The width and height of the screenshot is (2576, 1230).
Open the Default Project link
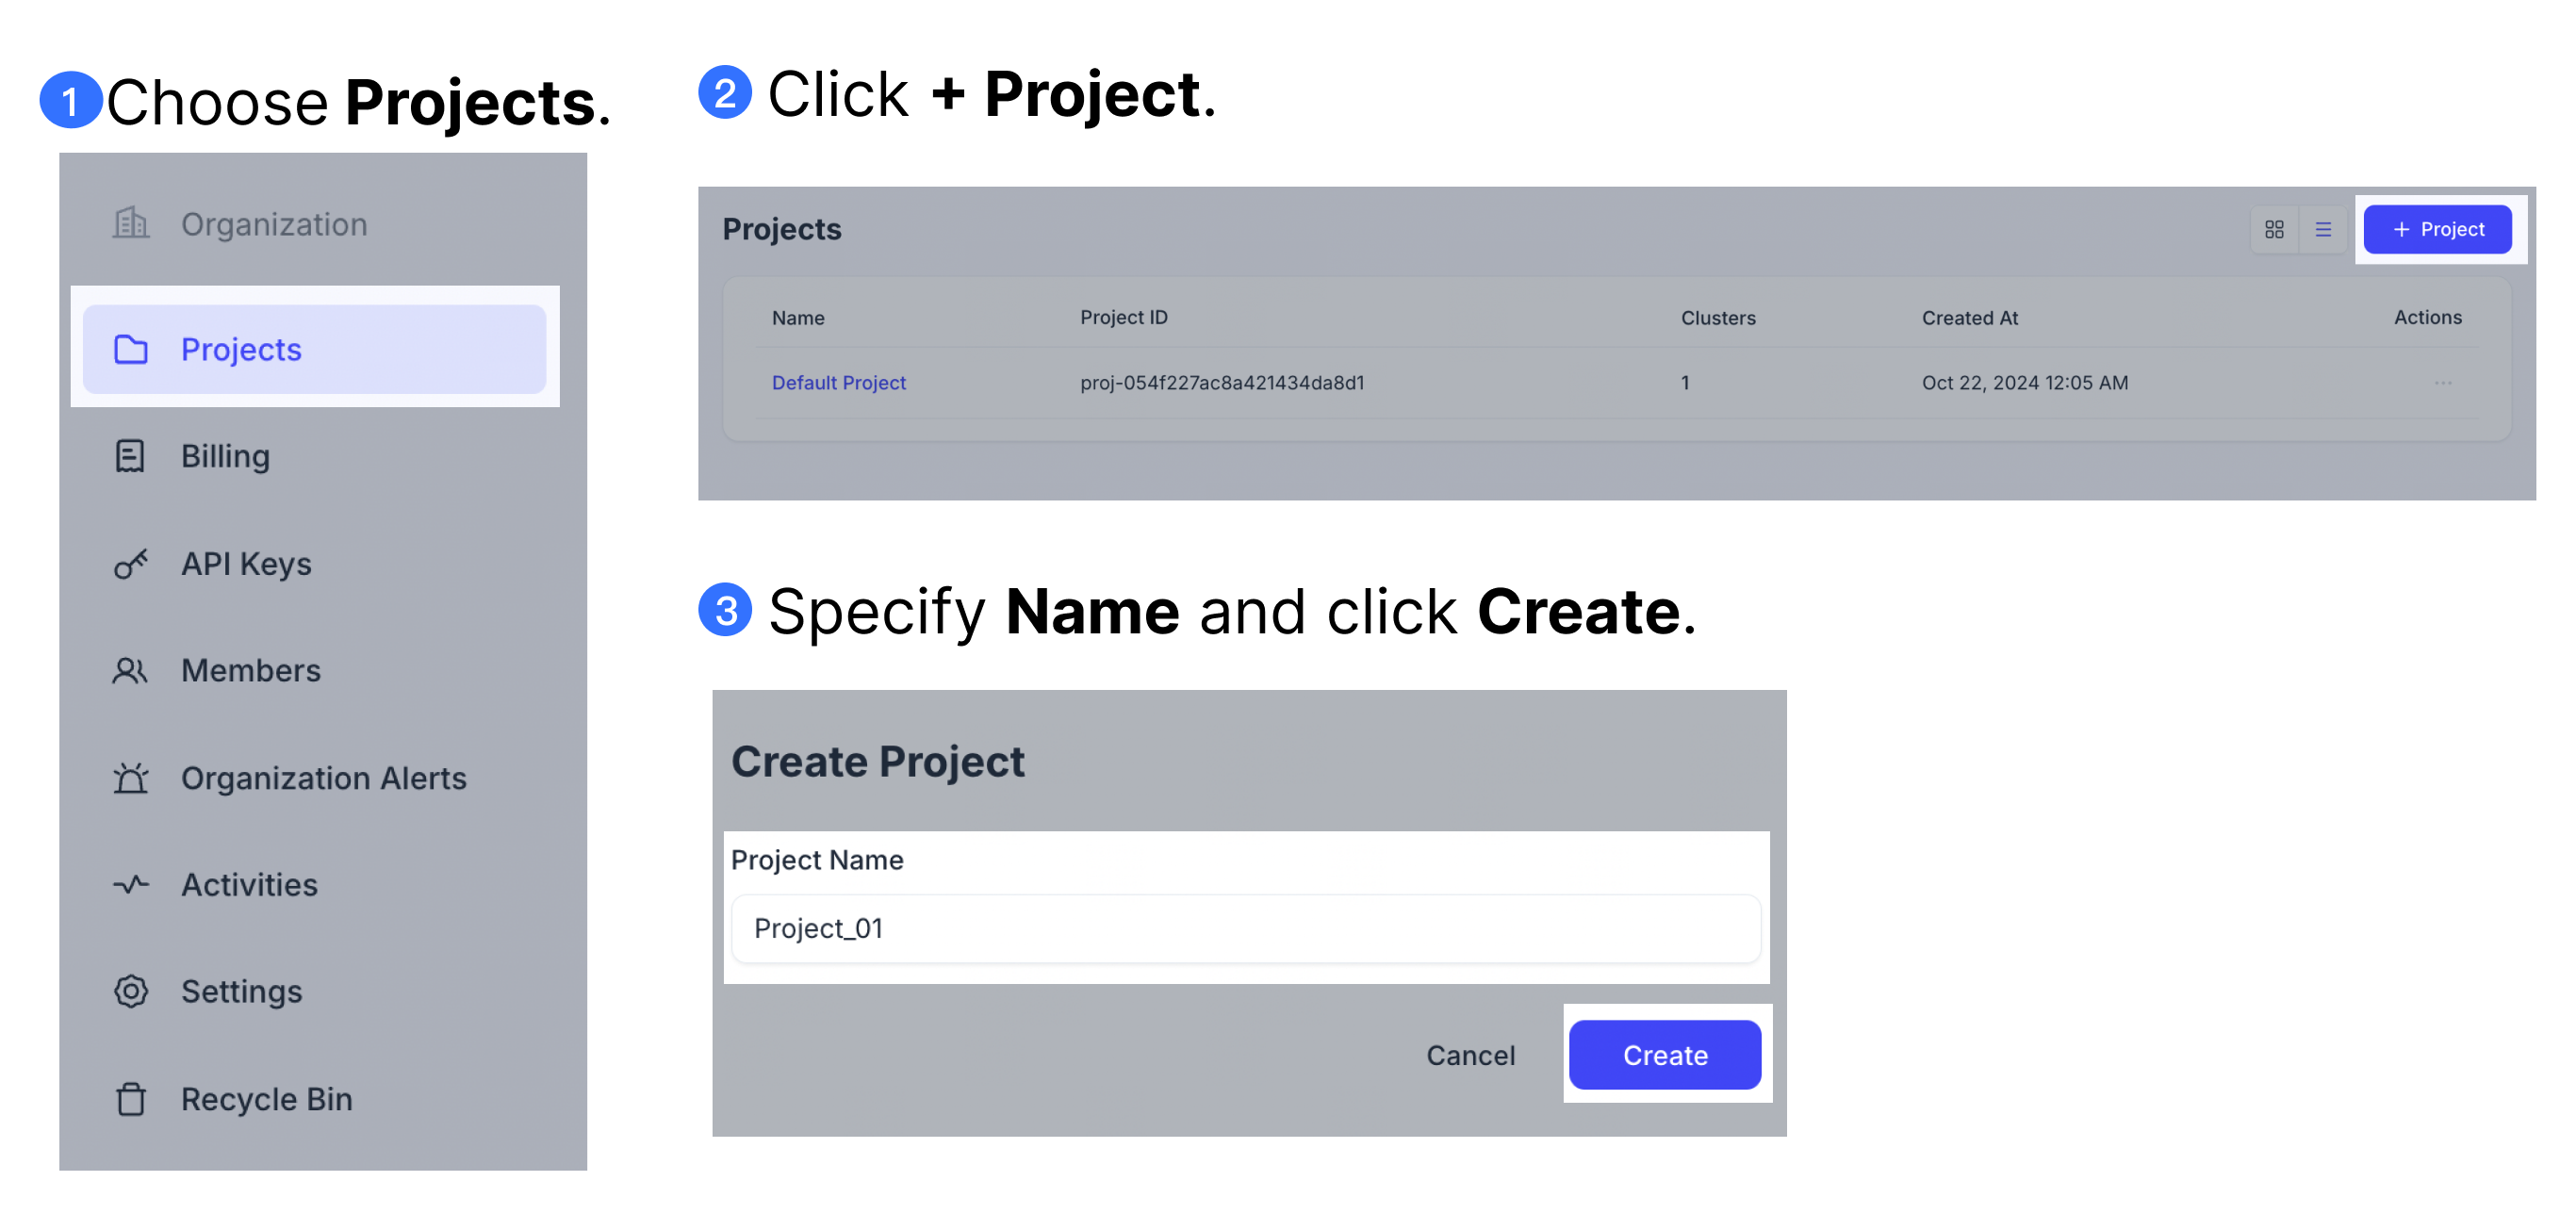click(838, 382)
